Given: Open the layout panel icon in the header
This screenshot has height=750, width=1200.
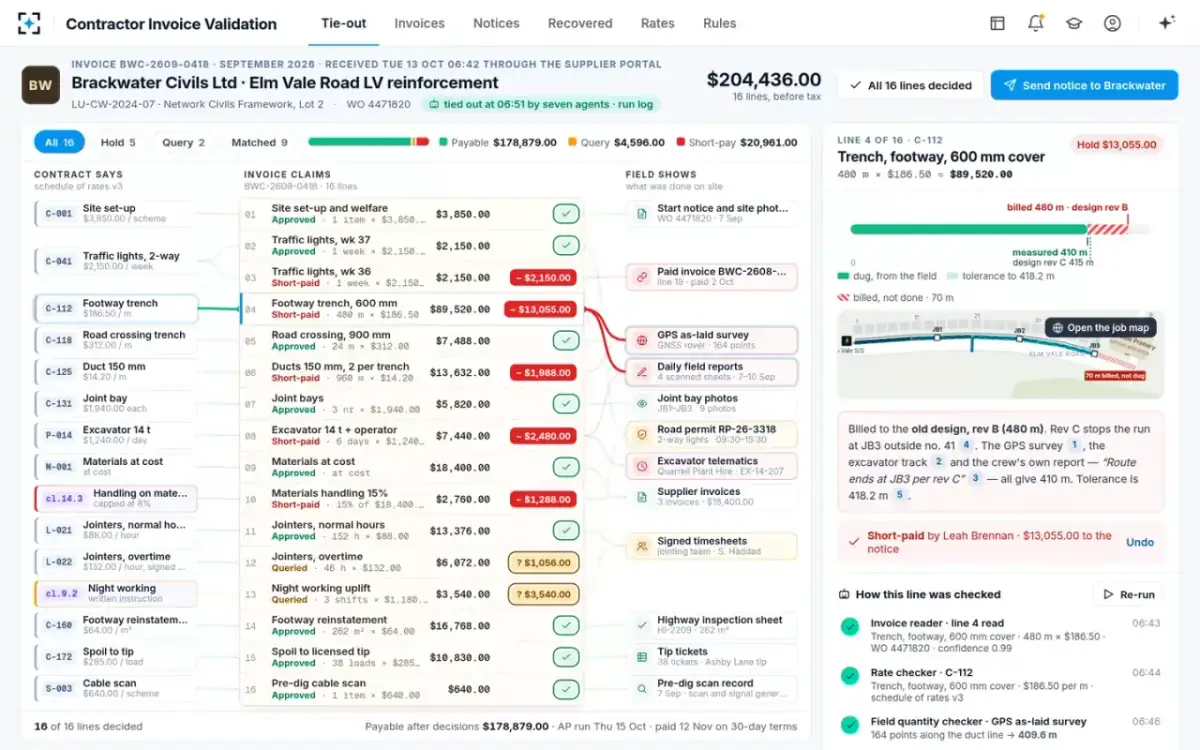Looking at the screenshot, I should (997, 23).
